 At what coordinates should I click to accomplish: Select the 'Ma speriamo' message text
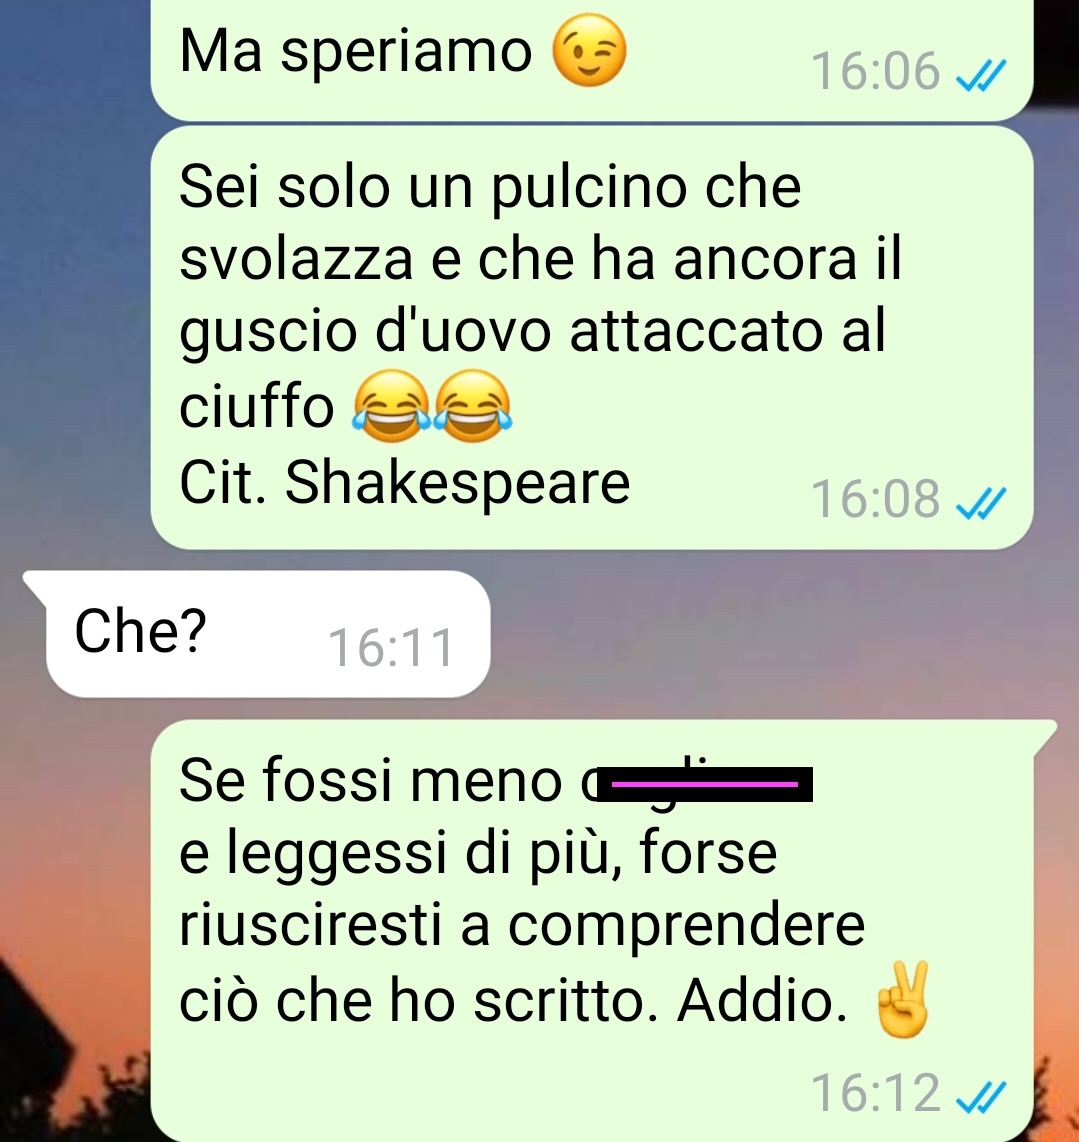click(x=356, y=52)
